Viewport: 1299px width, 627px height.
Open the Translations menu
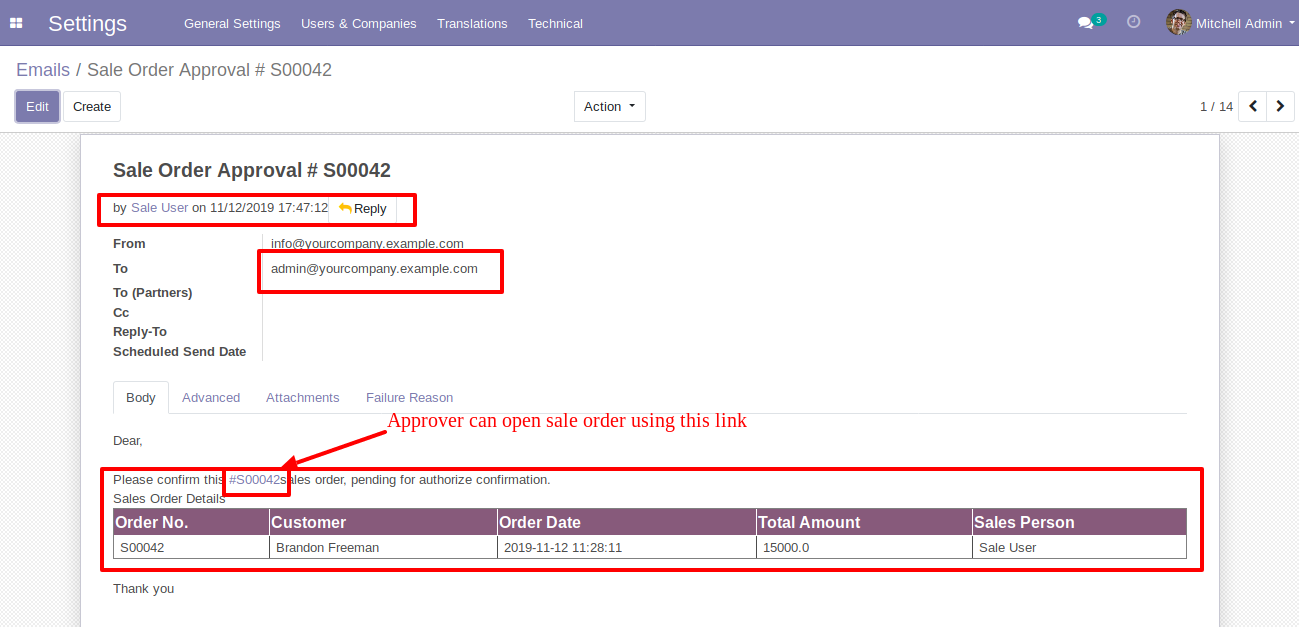pos(472,23)
